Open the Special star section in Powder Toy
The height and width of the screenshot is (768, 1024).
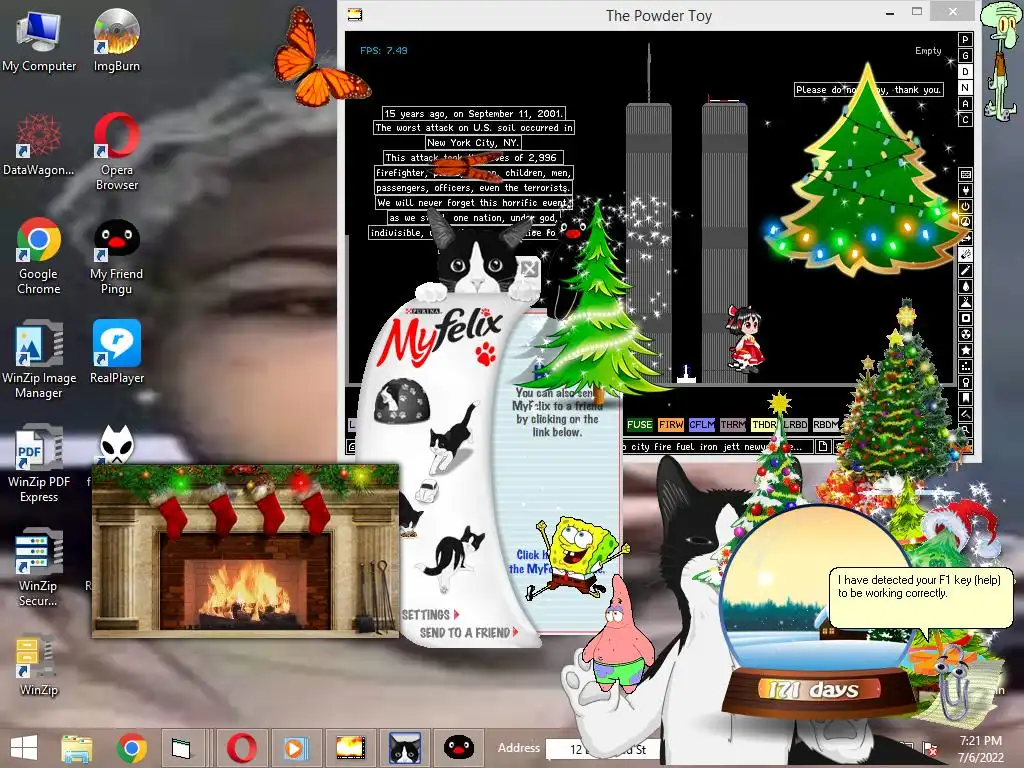(965, 350)
